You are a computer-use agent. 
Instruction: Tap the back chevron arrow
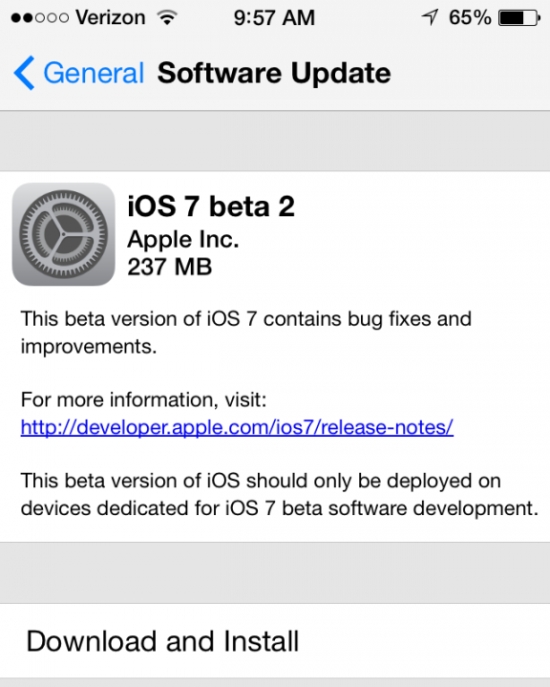[x=24, y=73]
